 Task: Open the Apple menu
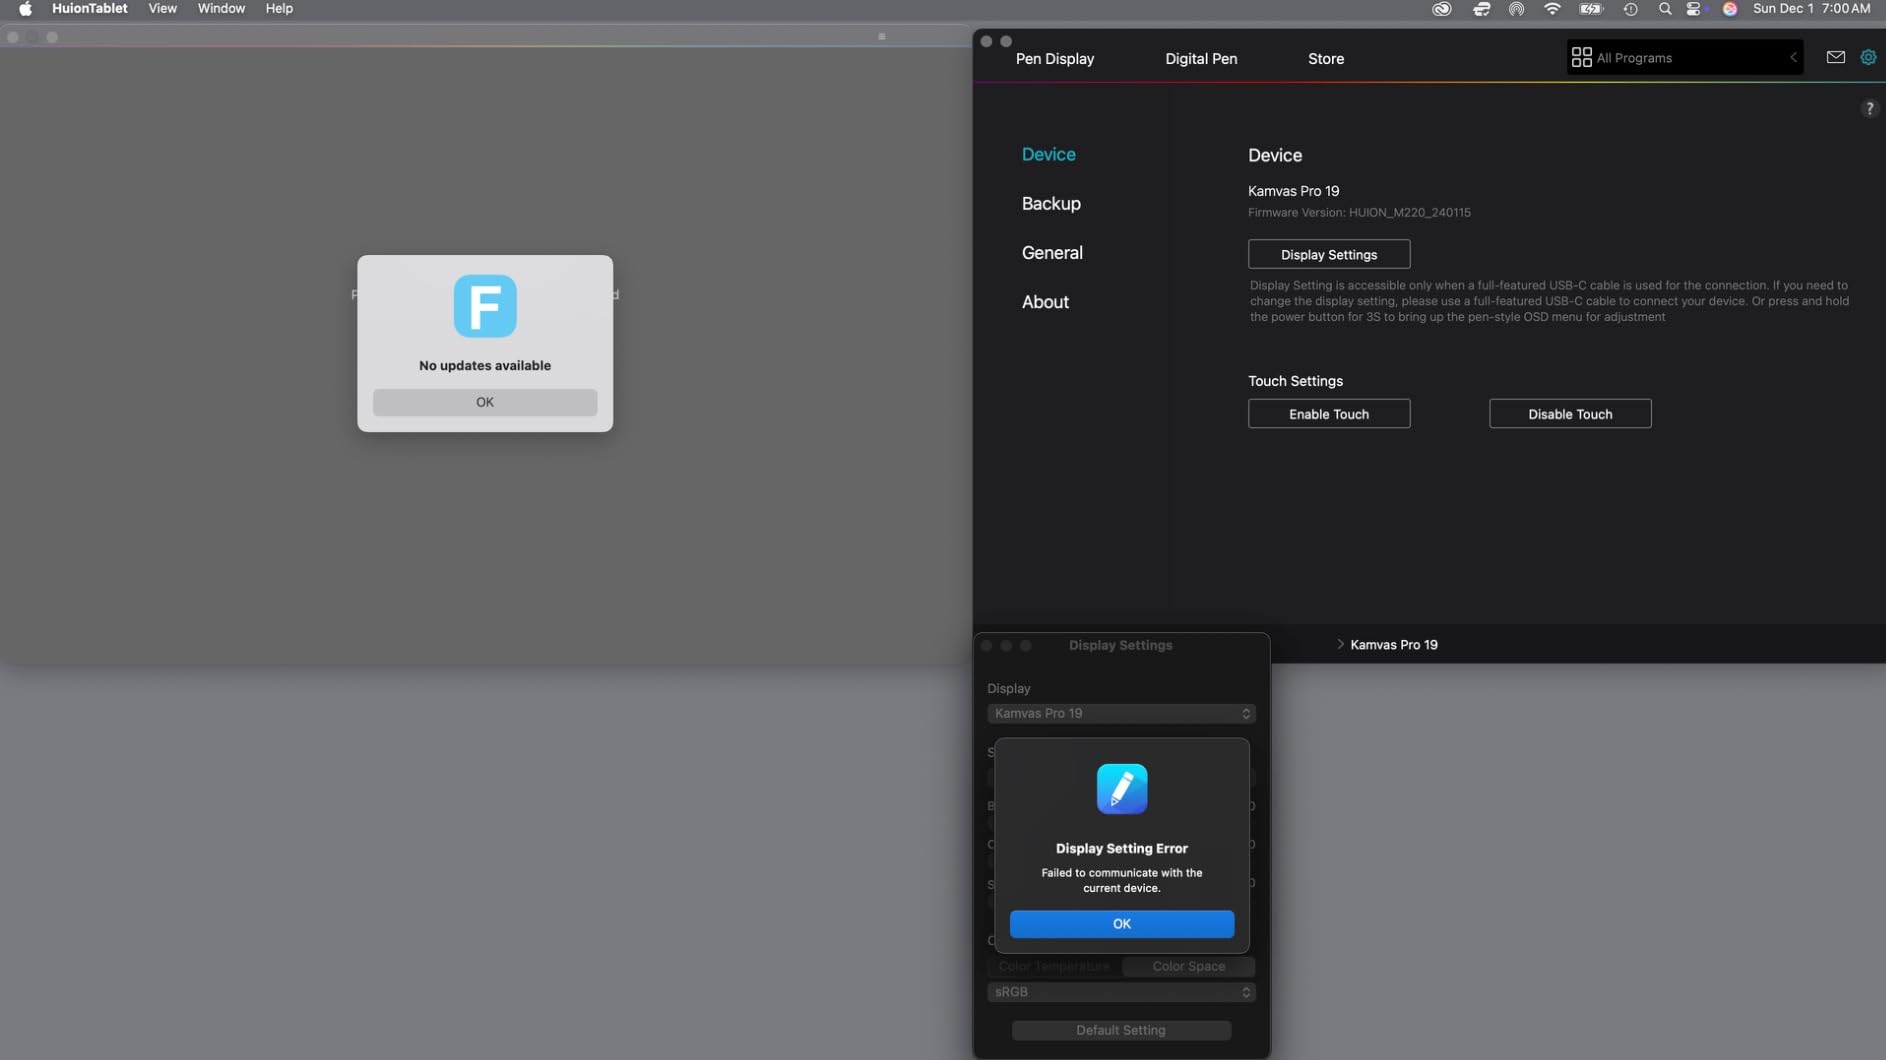[x=25, y=9]
